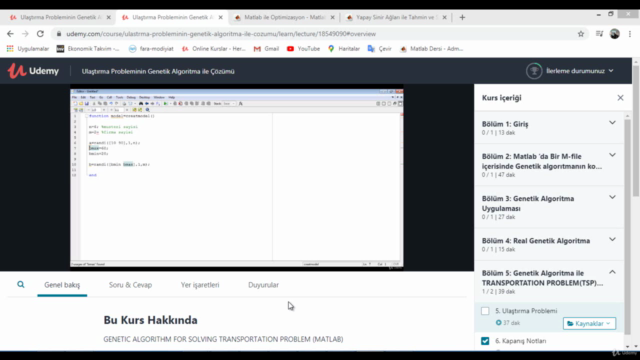
Task: Click the course content panel scrollbar
Action: [x=627, y=227]
